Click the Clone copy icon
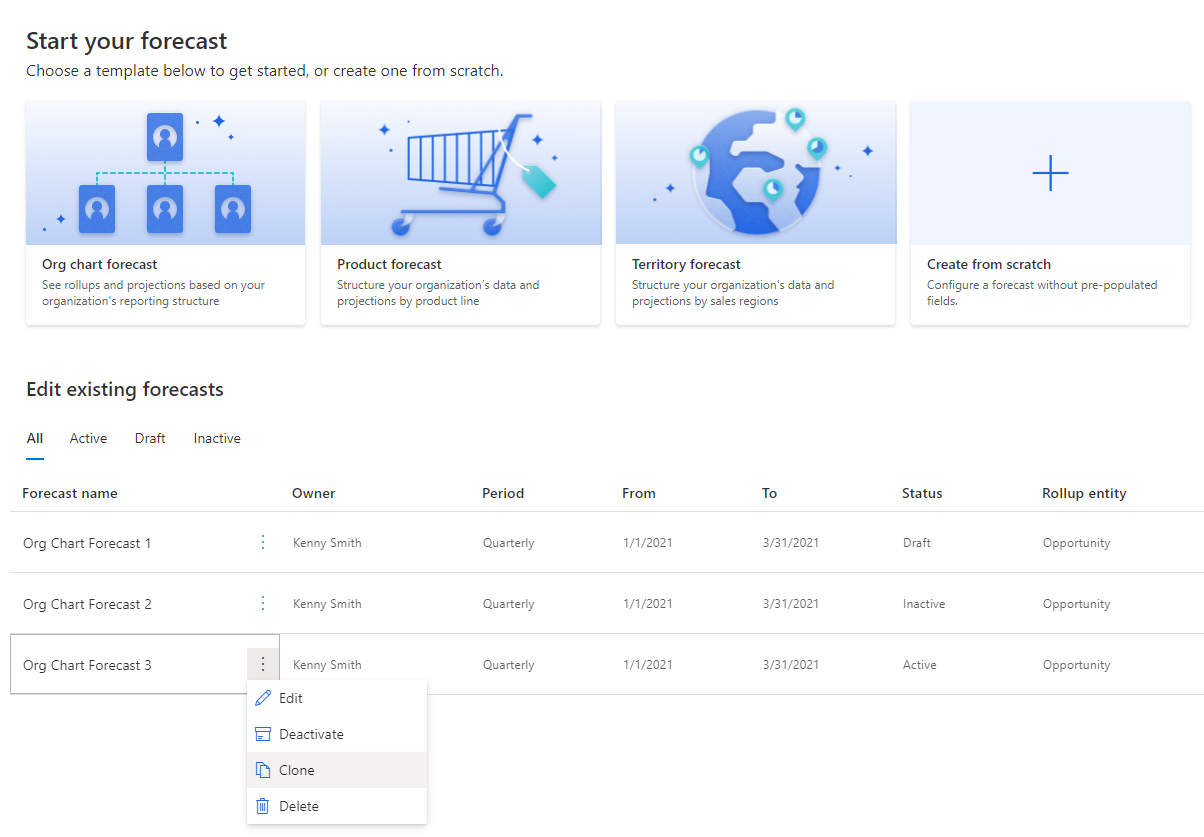This screenshot has height=837, width=1204. pos(263,770)
